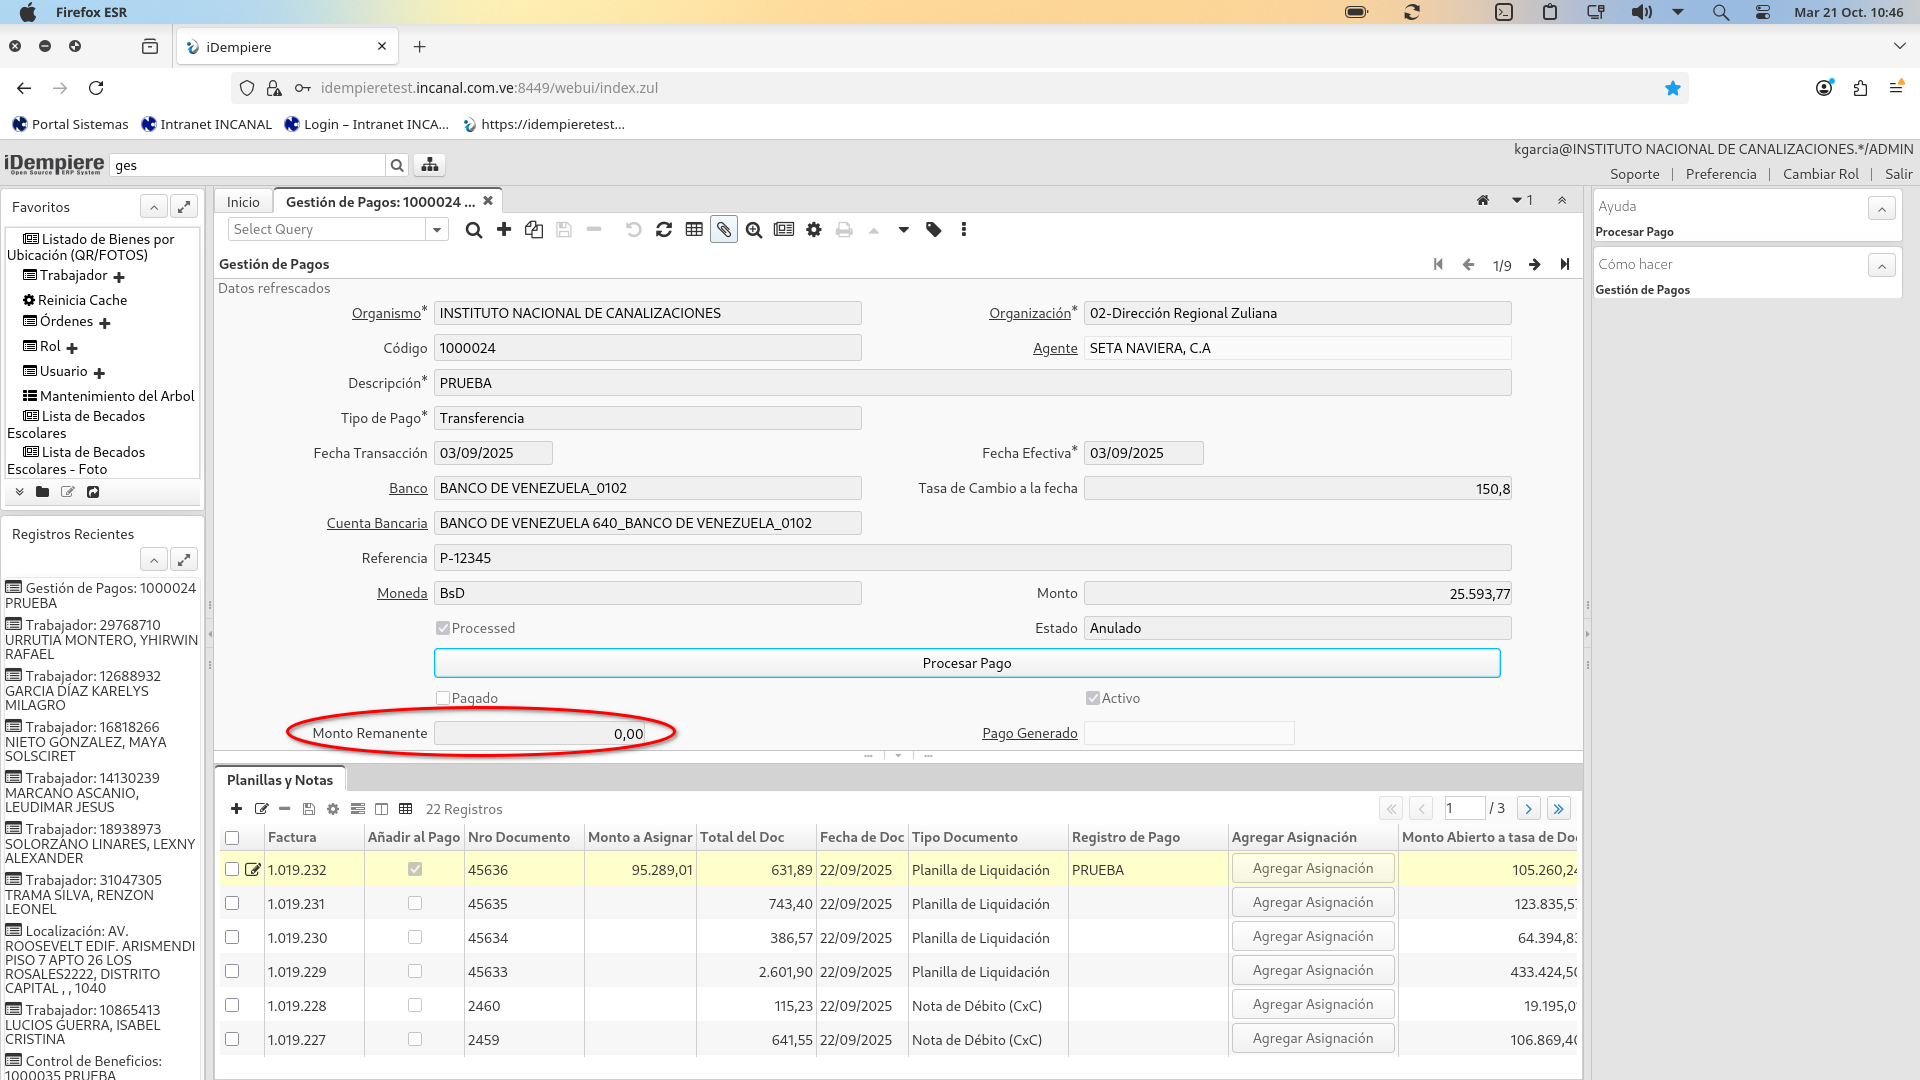The image size is (1920, 1080).
Task: Check the header select-all checkbox
Action: [232, 838]
